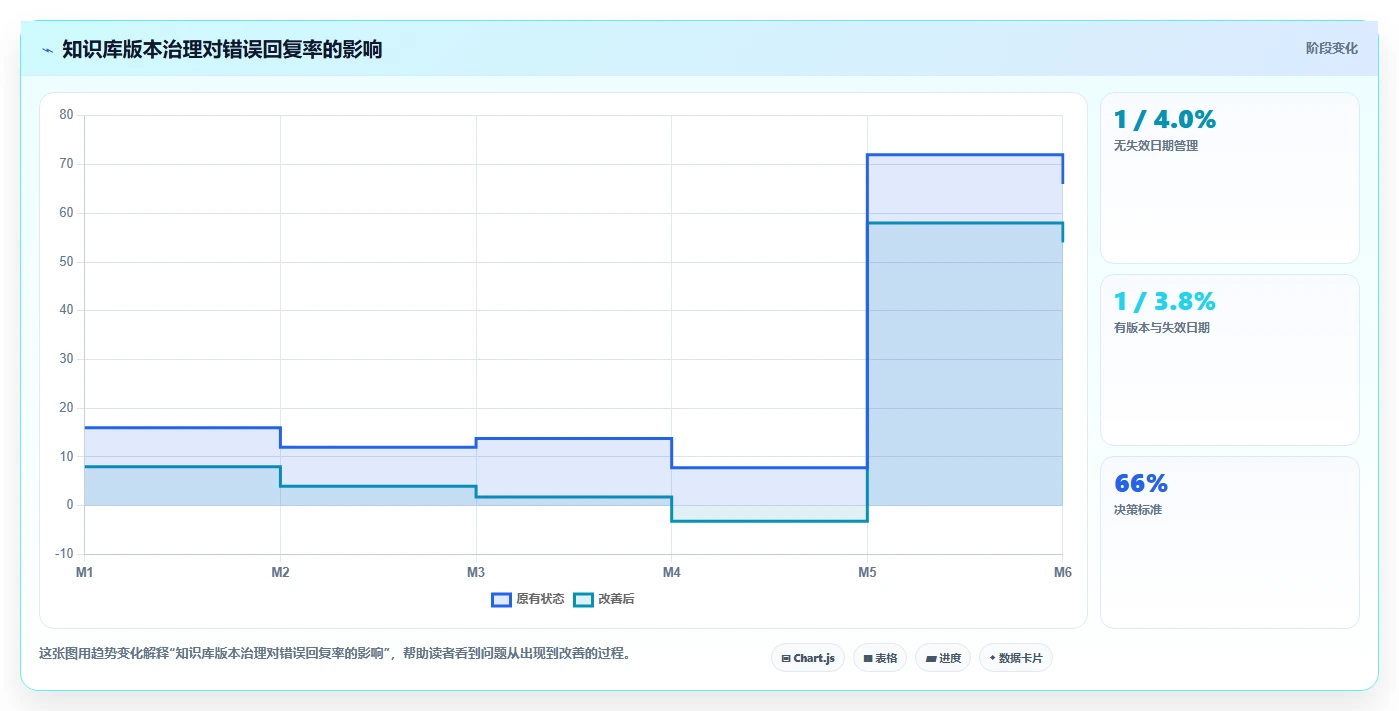Screen dimensions: 1399x711
Task: Click the -10 y-axis label
Action: (x=65, y=554)
